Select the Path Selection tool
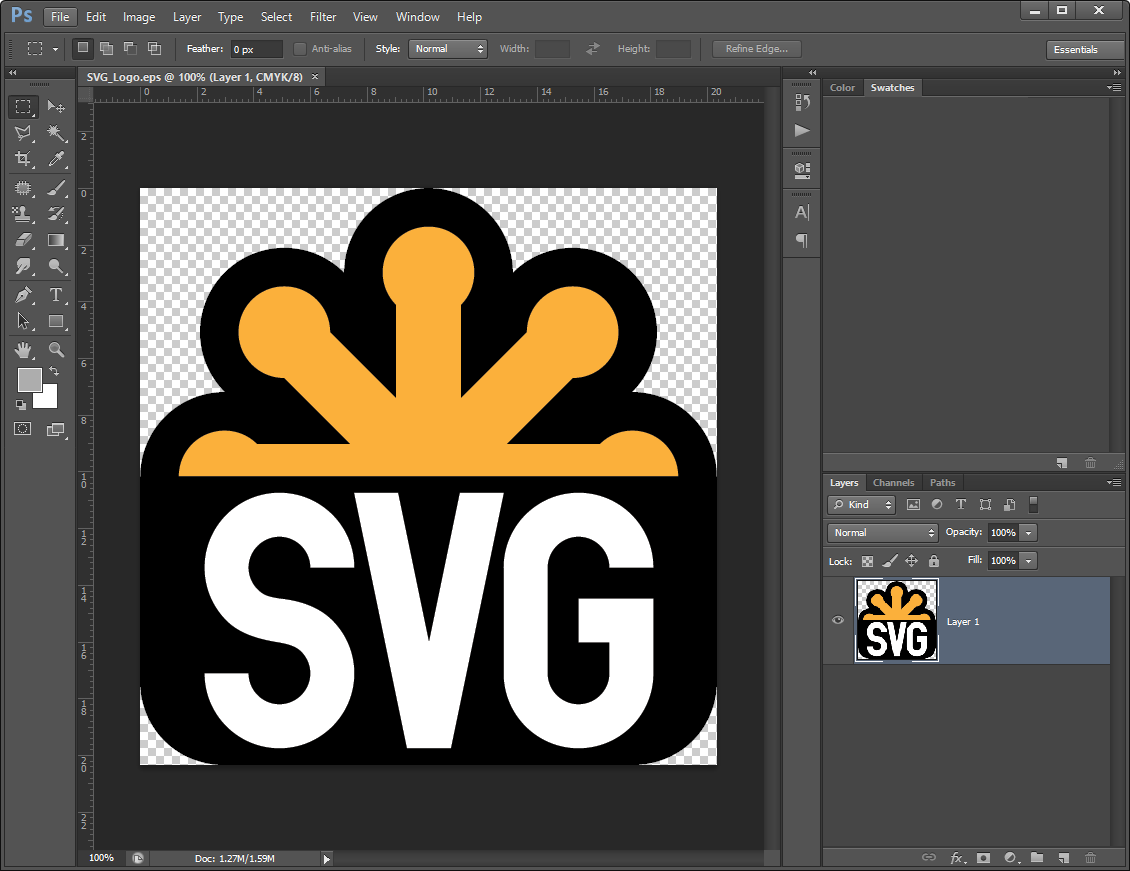This screenshot has width=1130, height=871. tap(23, 321)
